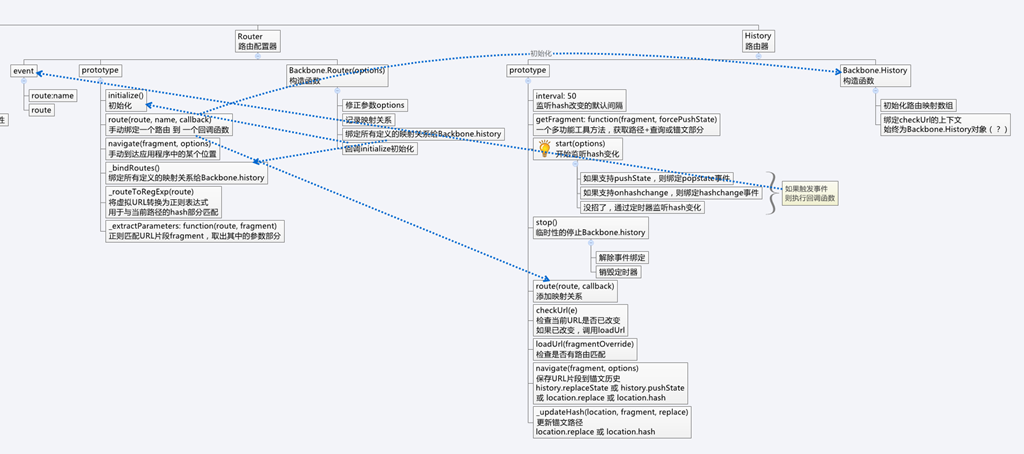Select the getFragment function node
Viewport: 1024px width, 454px height.
coord(626,124)
